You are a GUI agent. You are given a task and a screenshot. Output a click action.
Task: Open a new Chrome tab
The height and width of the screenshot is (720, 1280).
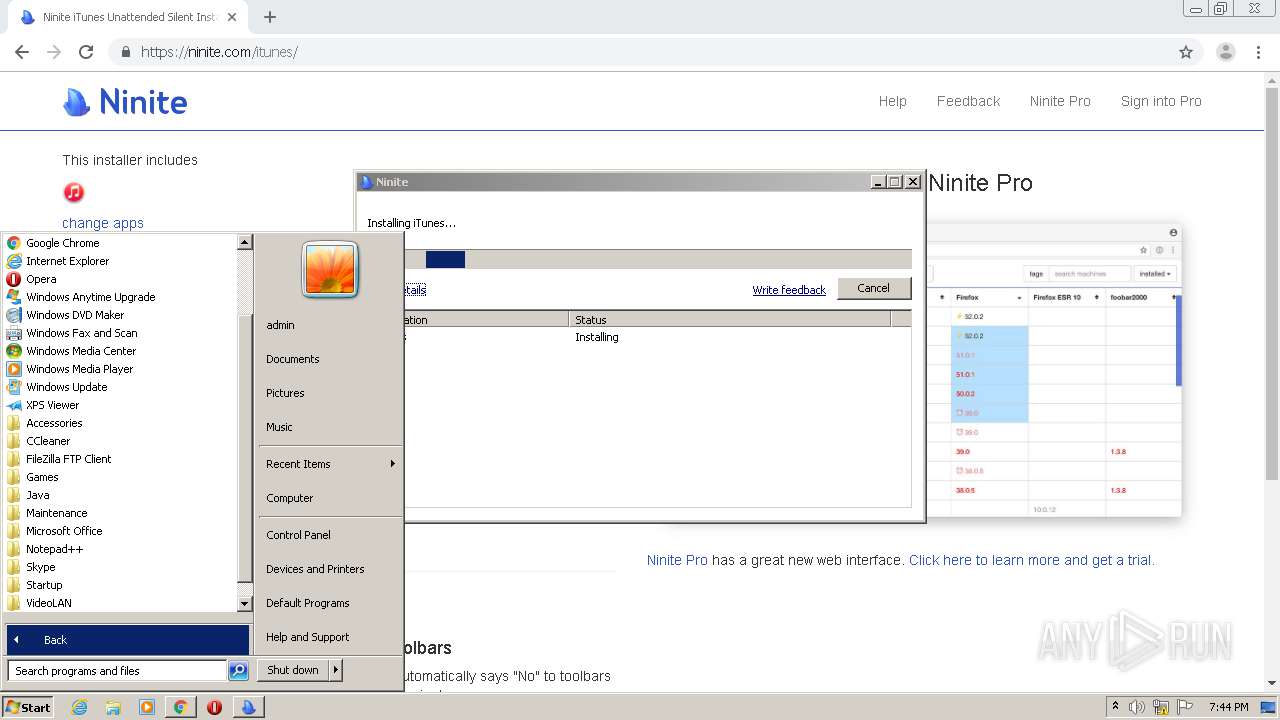[x=269, y=17]
